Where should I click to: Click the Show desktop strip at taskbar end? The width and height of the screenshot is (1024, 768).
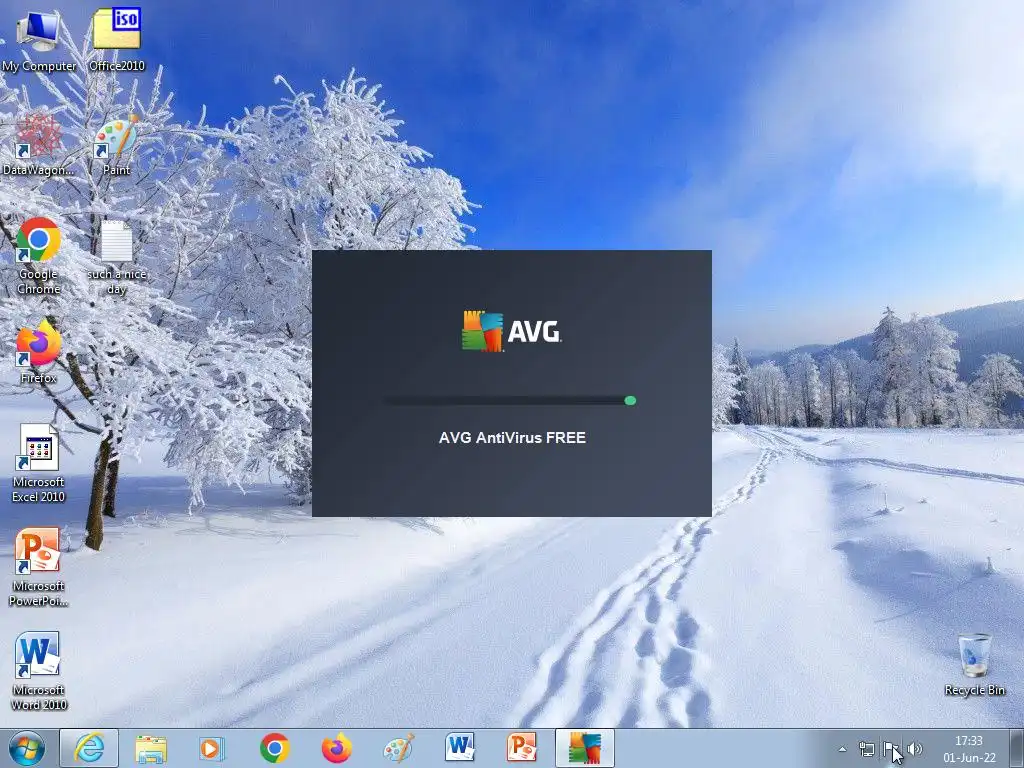(x=1016, y=748)
